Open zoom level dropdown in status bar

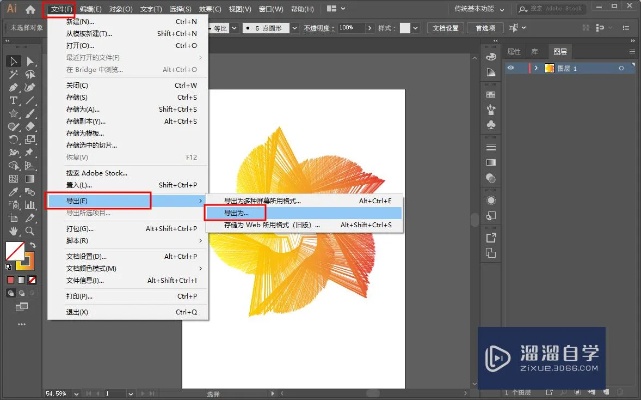point(76,394)
